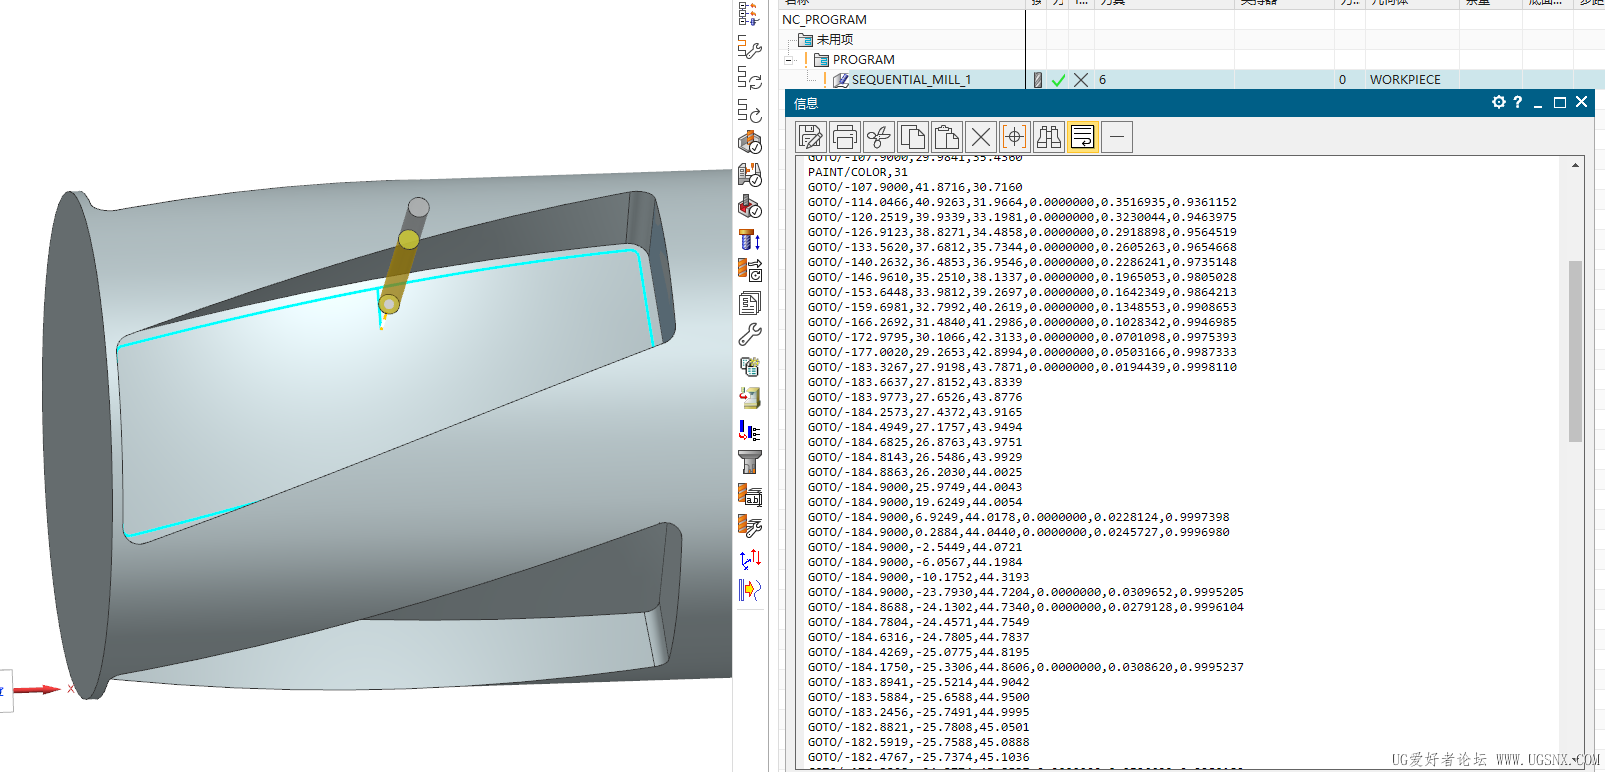Click the regenerate toolpath icon with two arrows
This screenshot has height=772, width=1605.
(749, 78)
